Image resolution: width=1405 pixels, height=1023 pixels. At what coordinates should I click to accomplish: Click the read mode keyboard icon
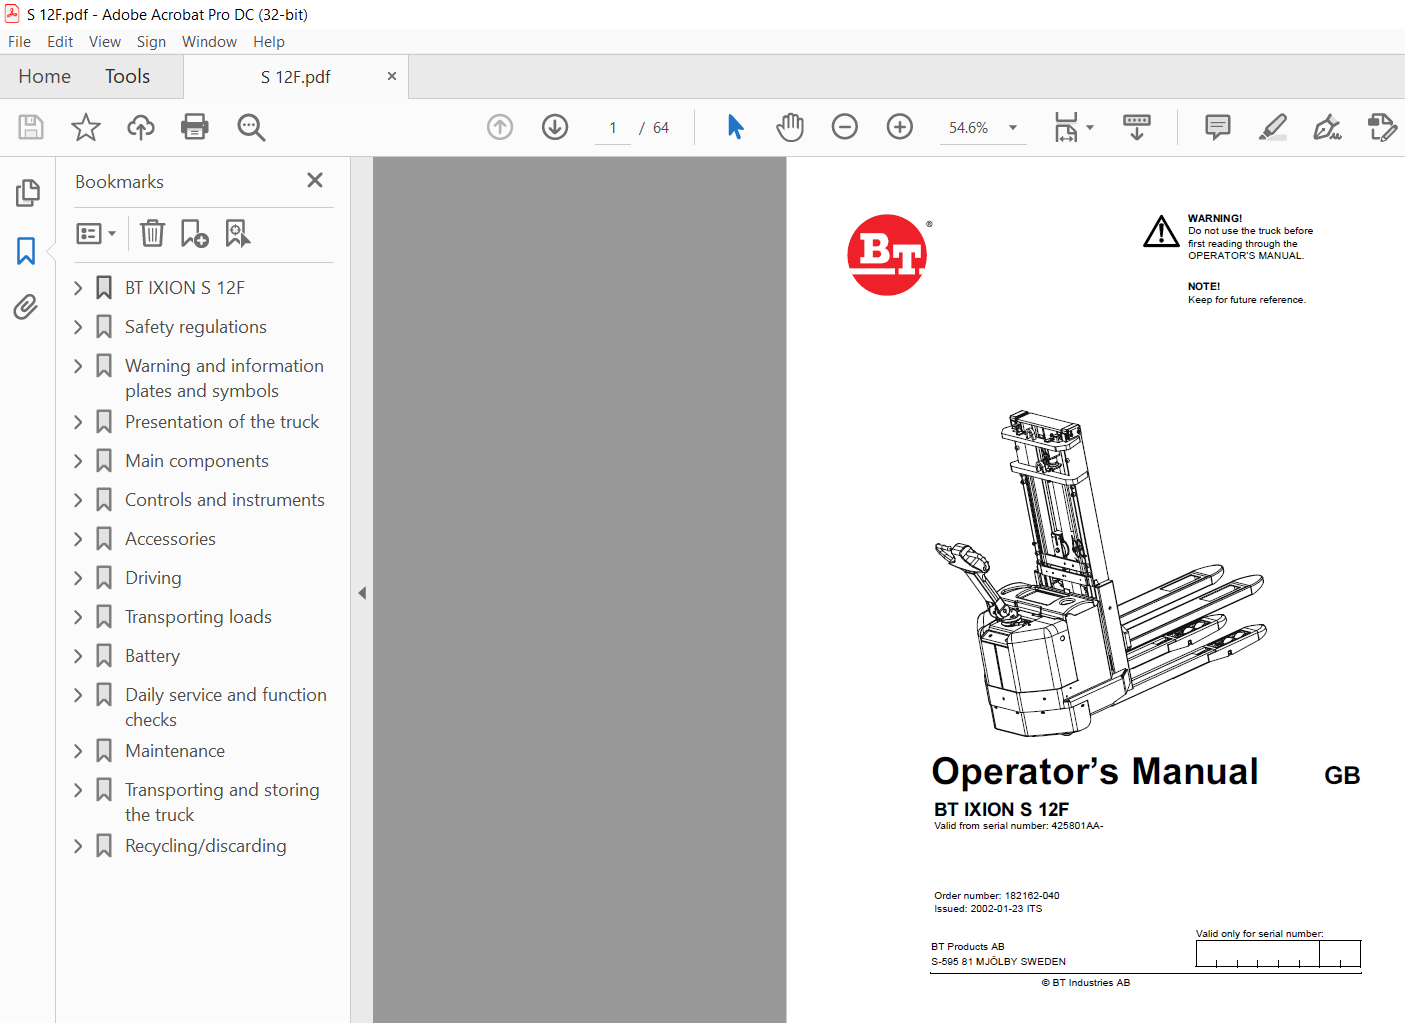pyautogui.click(x=1137, y=127)
